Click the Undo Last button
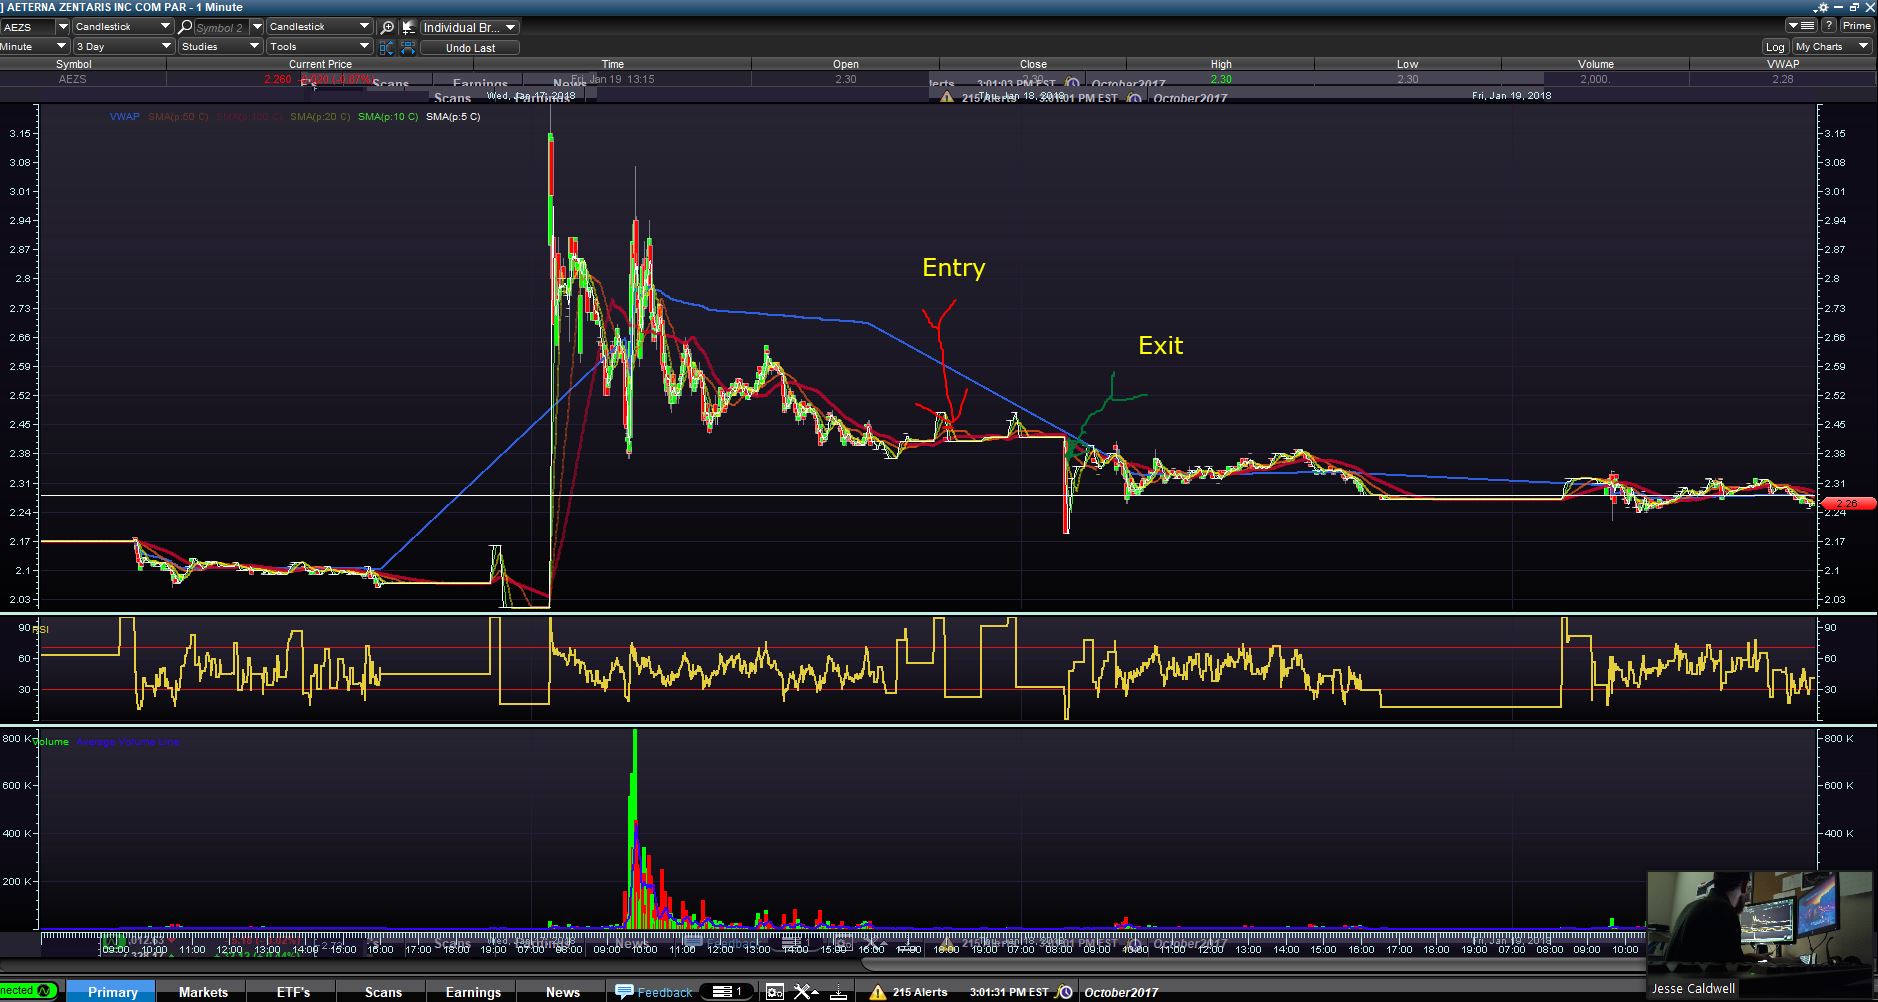Viewport: 1878px width, 1002px height. pos(471,48)
